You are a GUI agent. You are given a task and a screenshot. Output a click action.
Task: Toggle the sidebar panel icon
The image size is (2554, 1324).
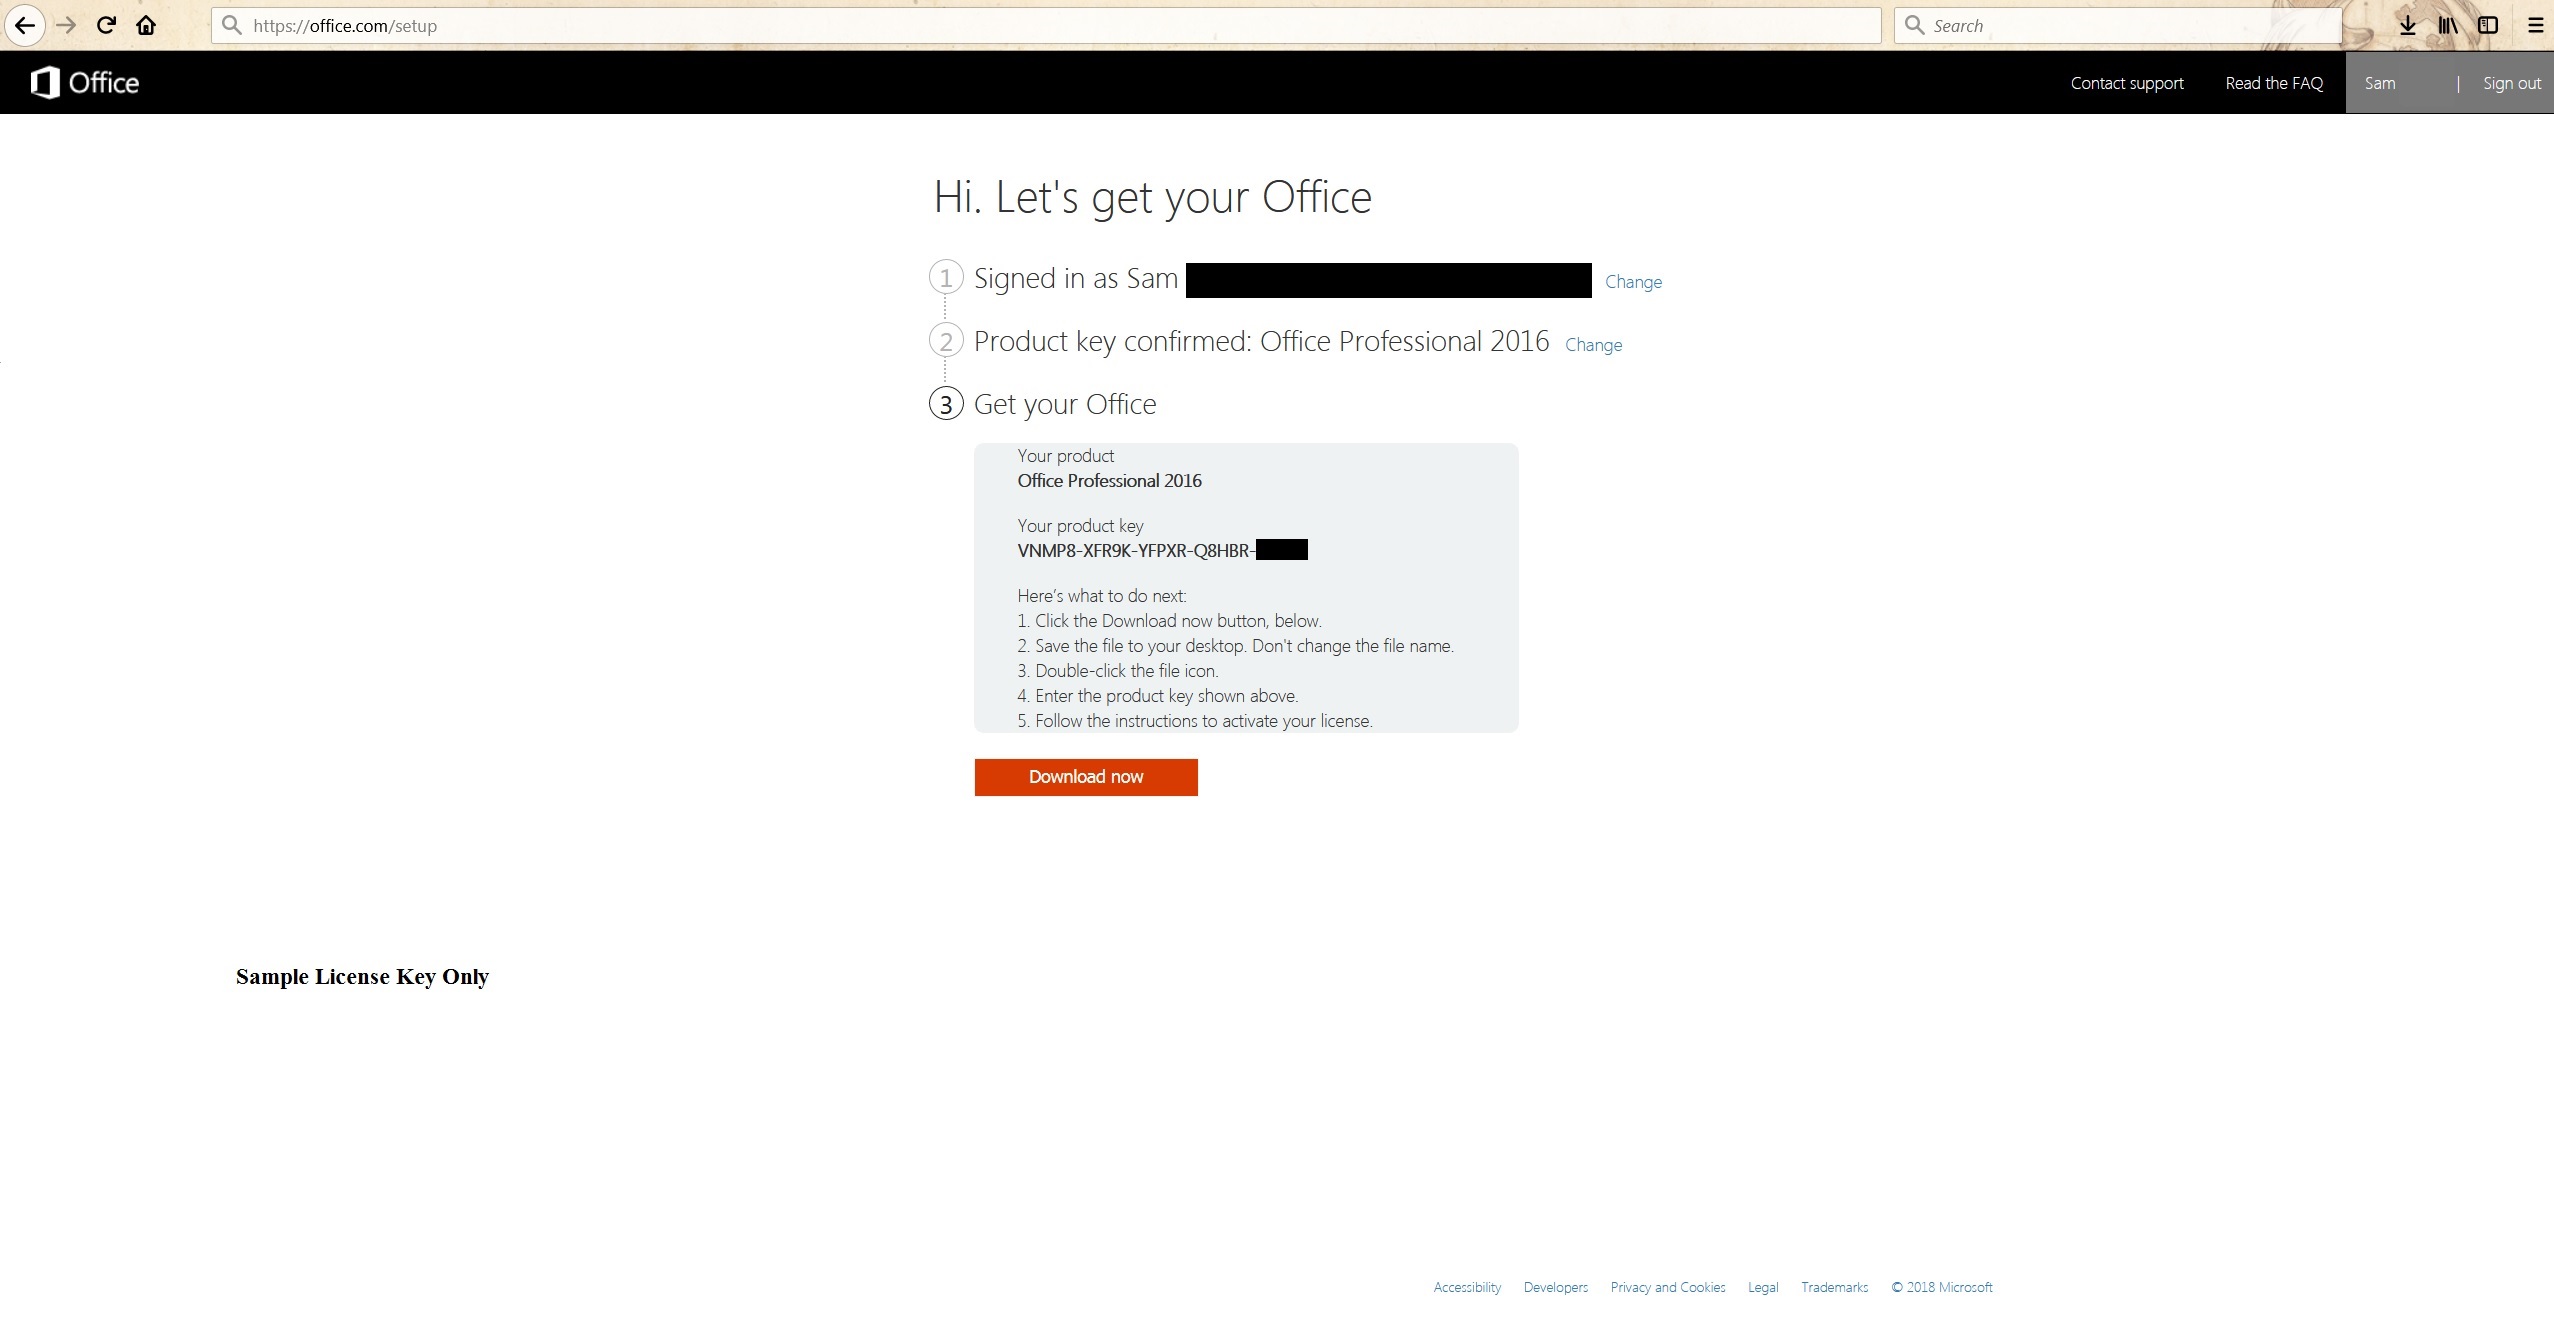click(x=2488, y=25)
